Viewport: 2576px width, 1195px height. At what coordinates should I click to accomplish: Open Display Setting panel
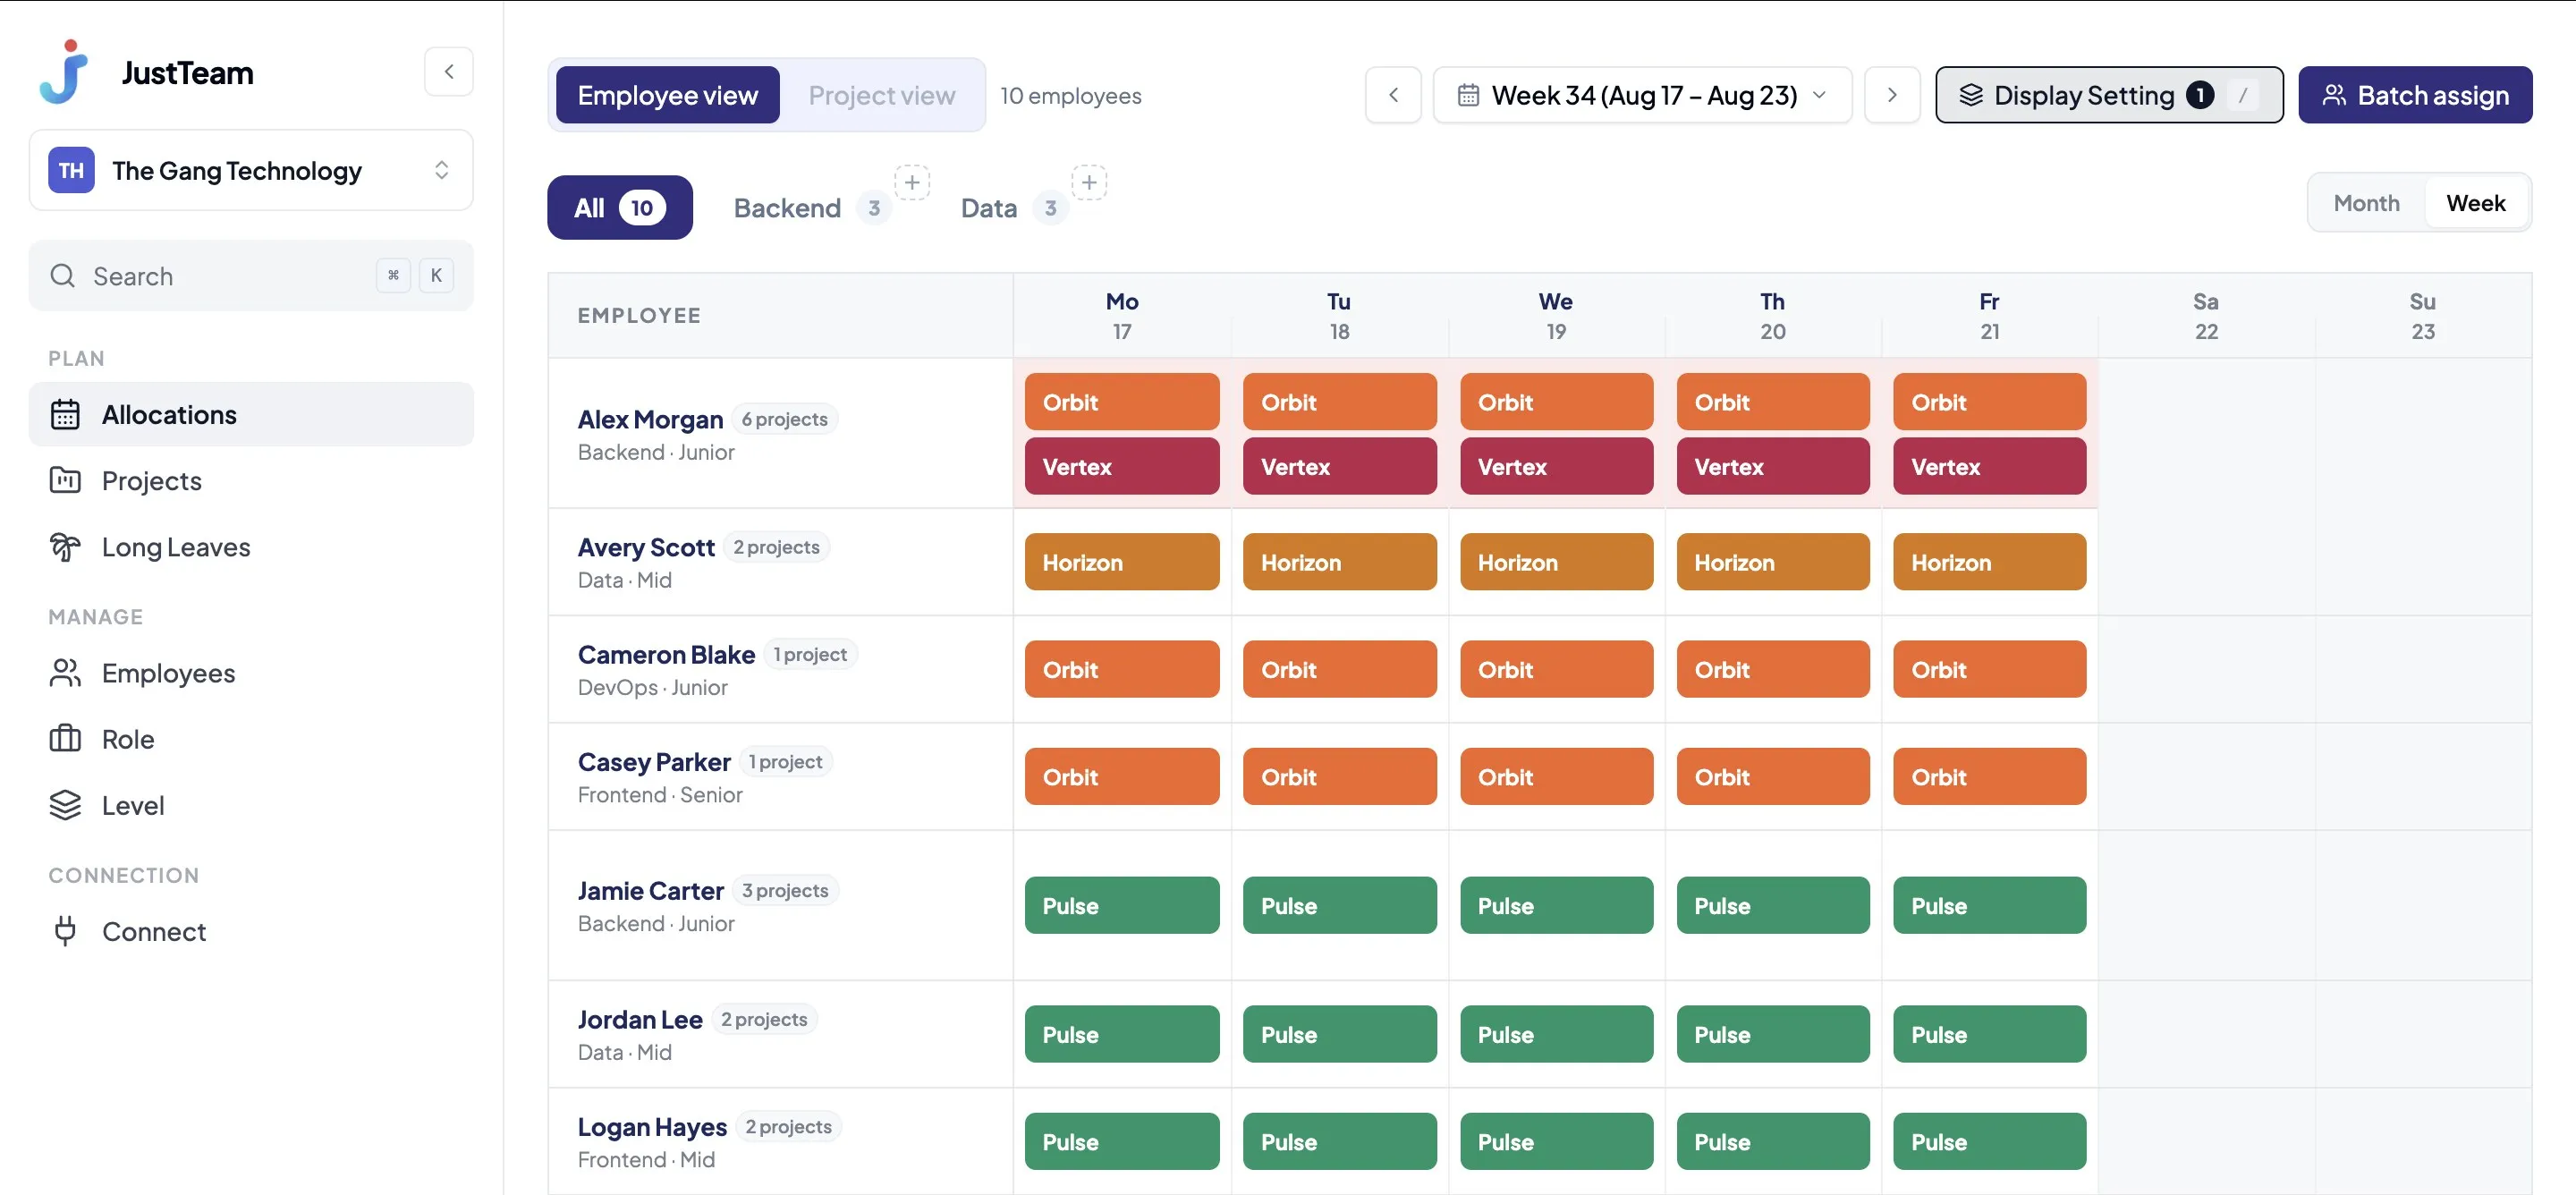(2108, 95)
